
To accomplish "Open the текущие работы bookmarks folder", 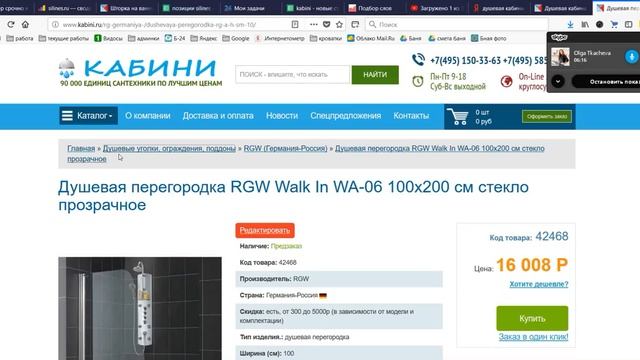I will [x=64, y=38].
